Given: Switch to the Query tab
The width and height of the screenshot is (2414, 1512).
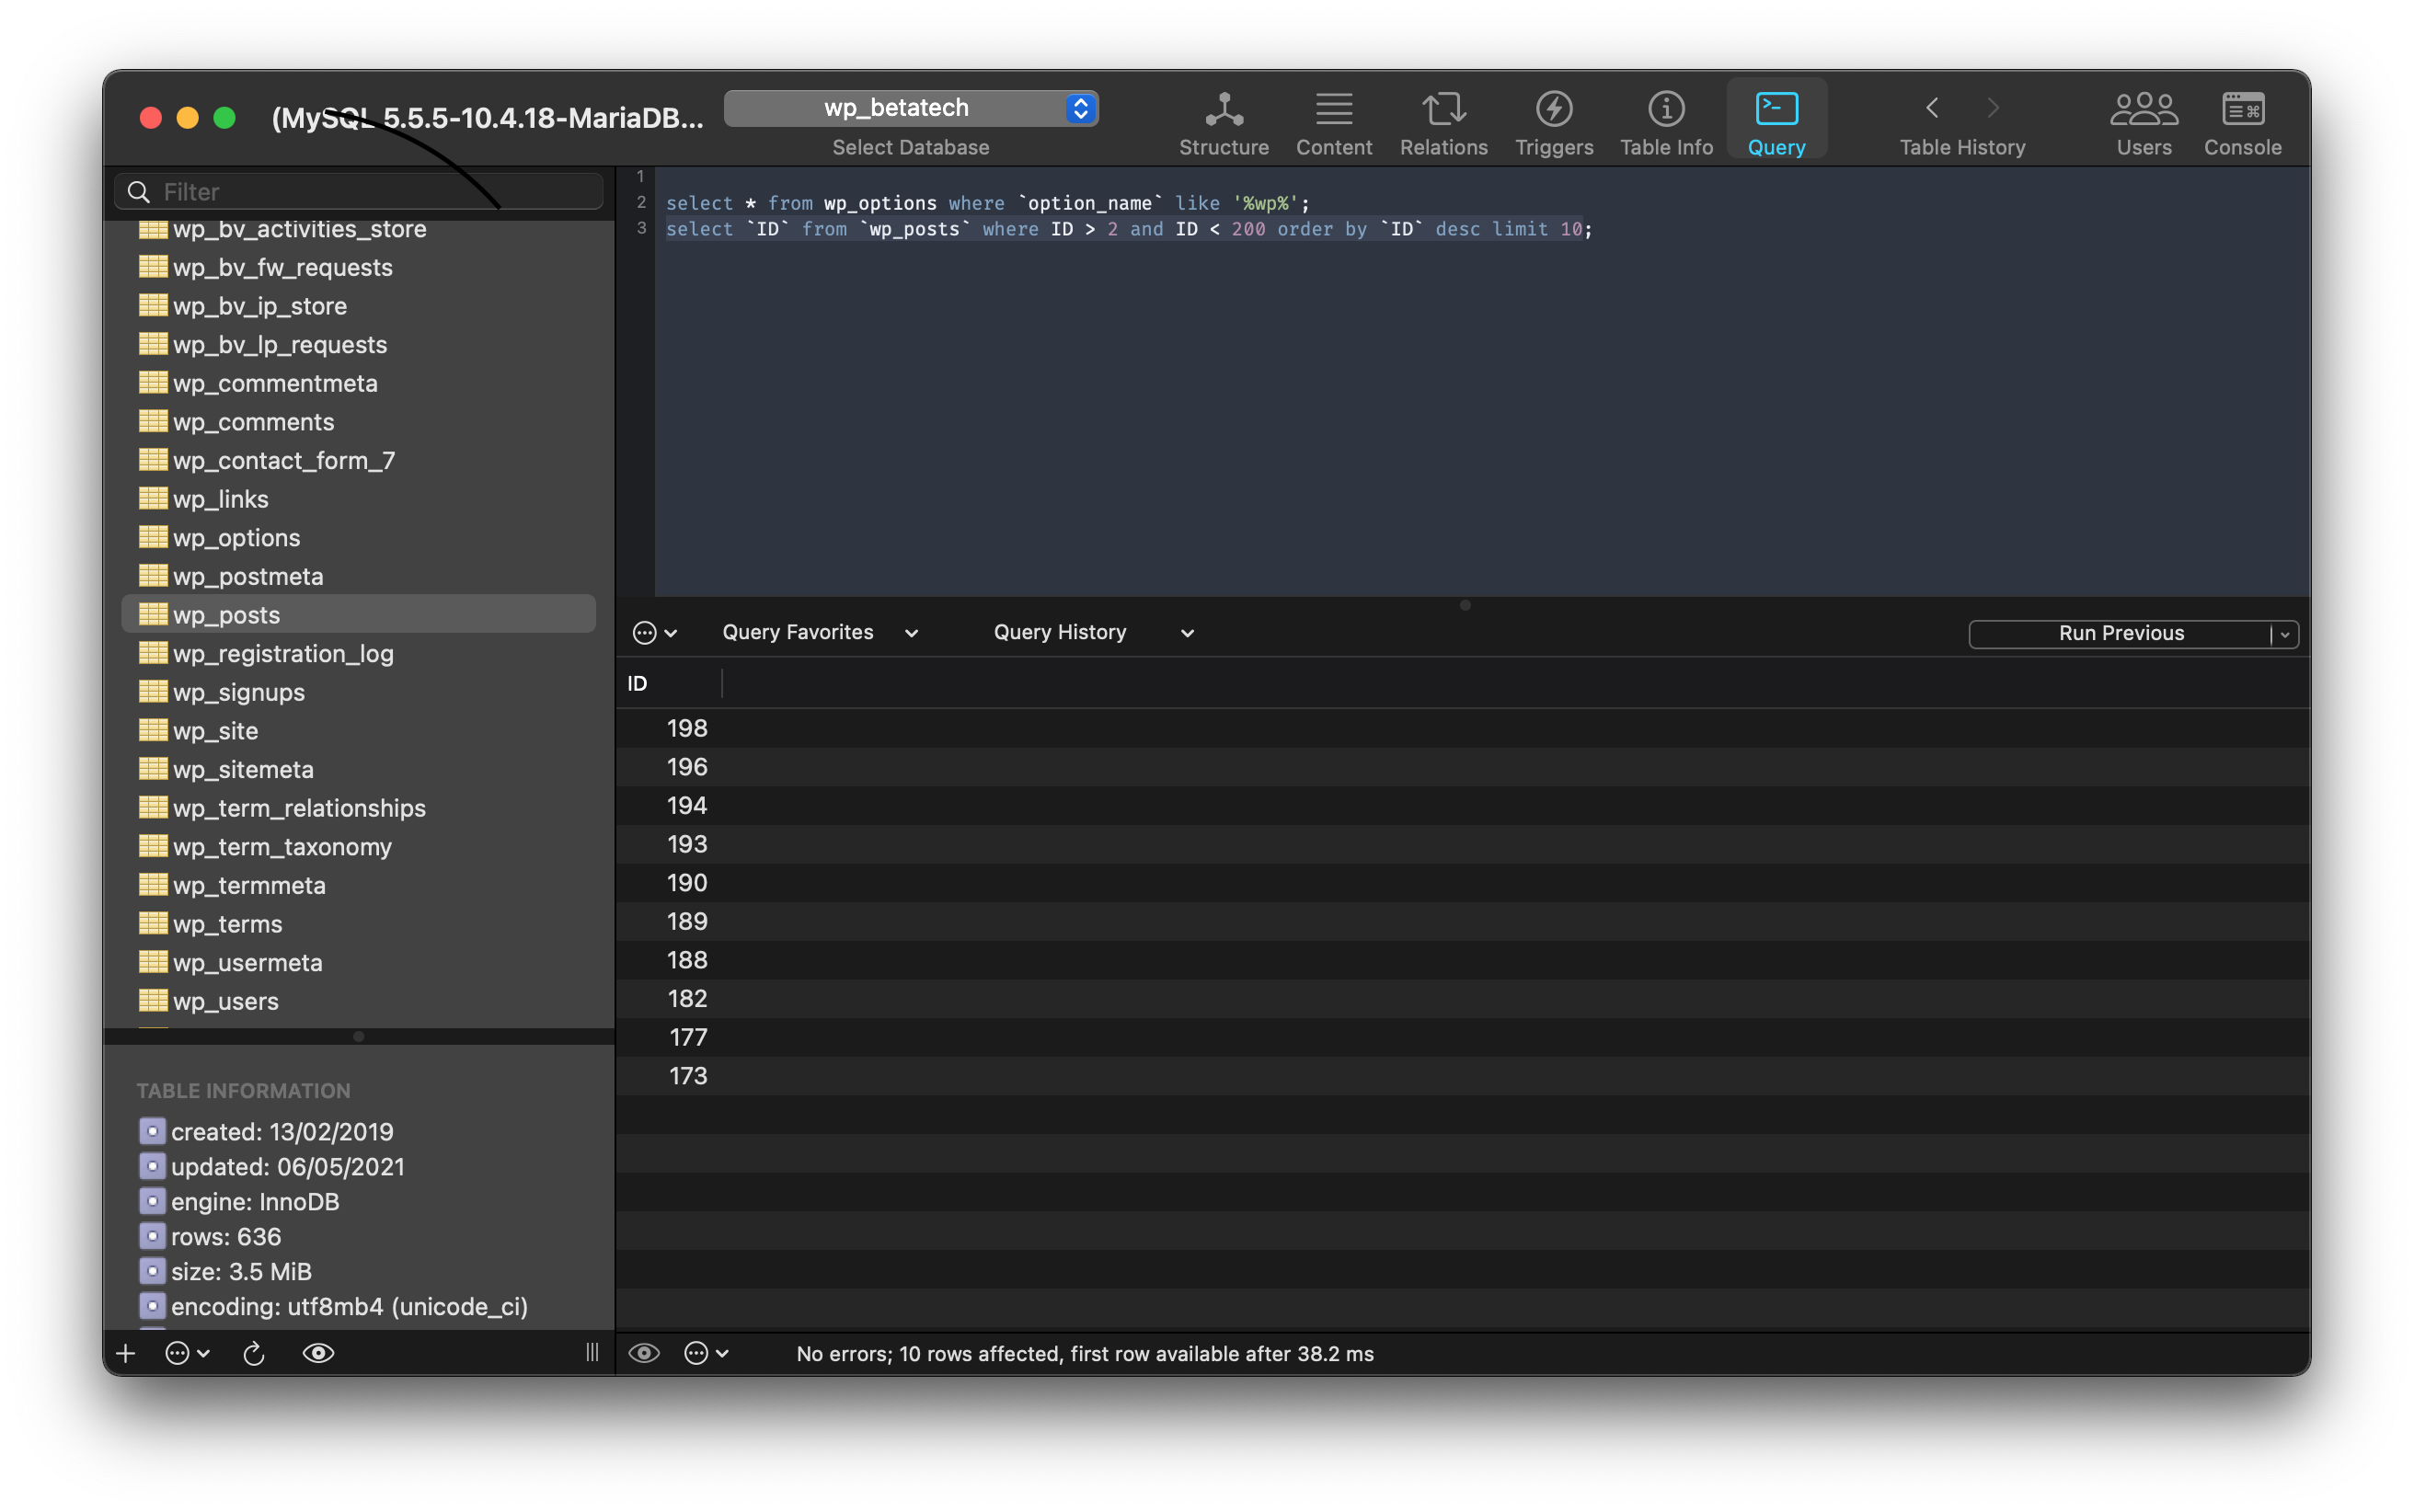Looking at the screenshot, I should click(x=1775, y=120).
